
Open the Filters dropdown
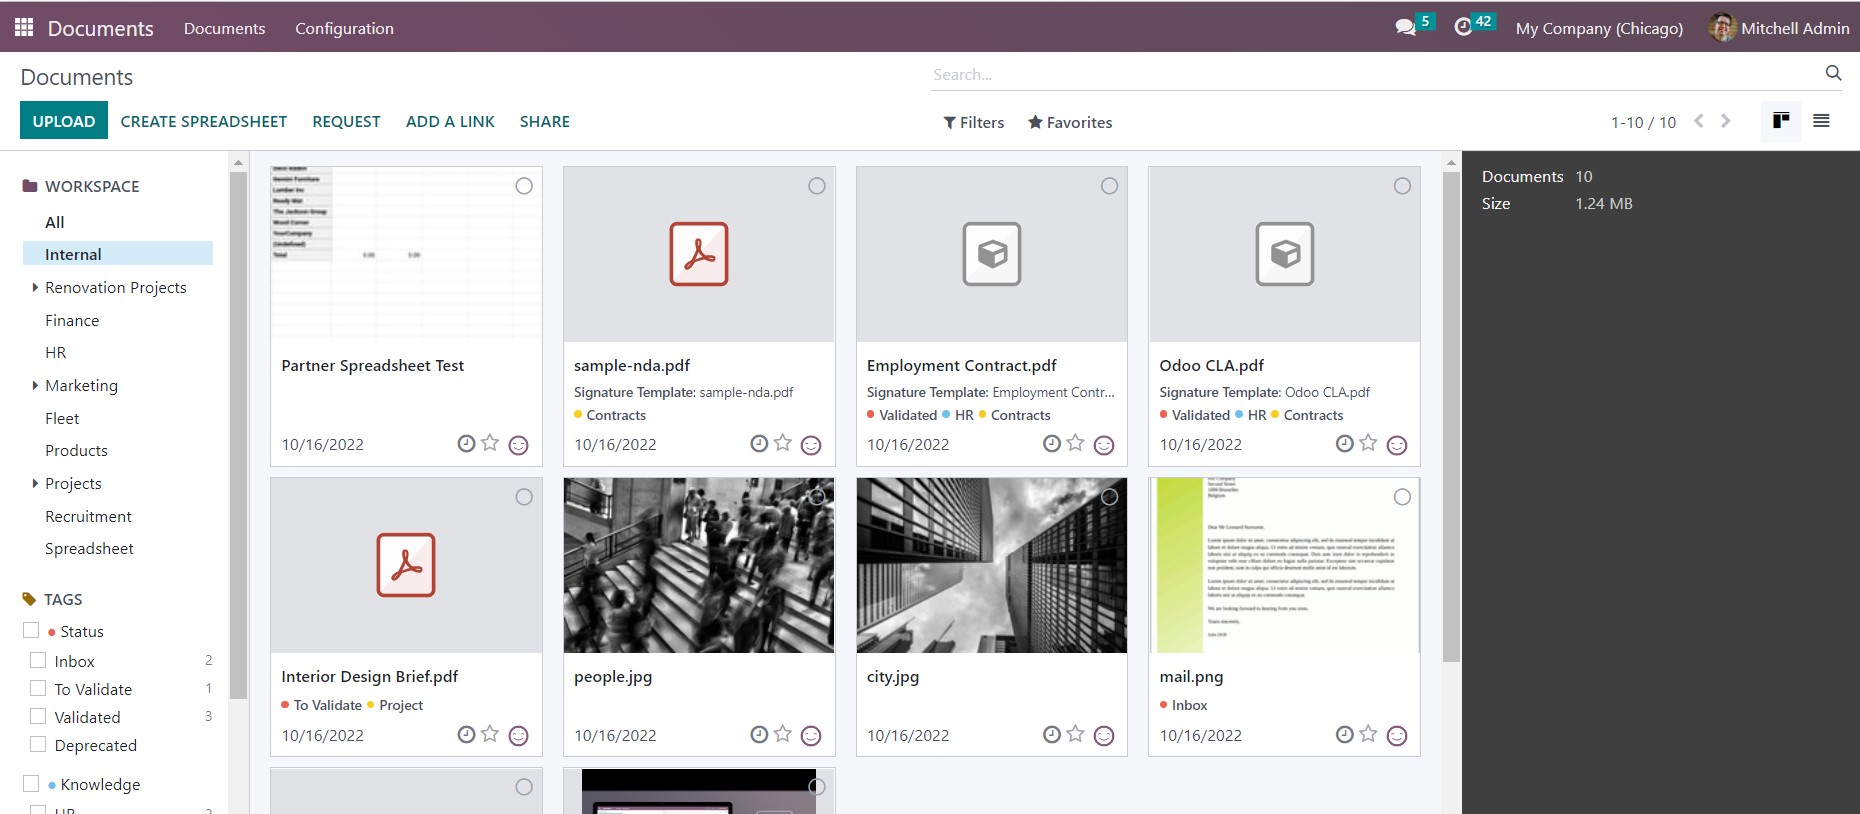click(974, 122)
